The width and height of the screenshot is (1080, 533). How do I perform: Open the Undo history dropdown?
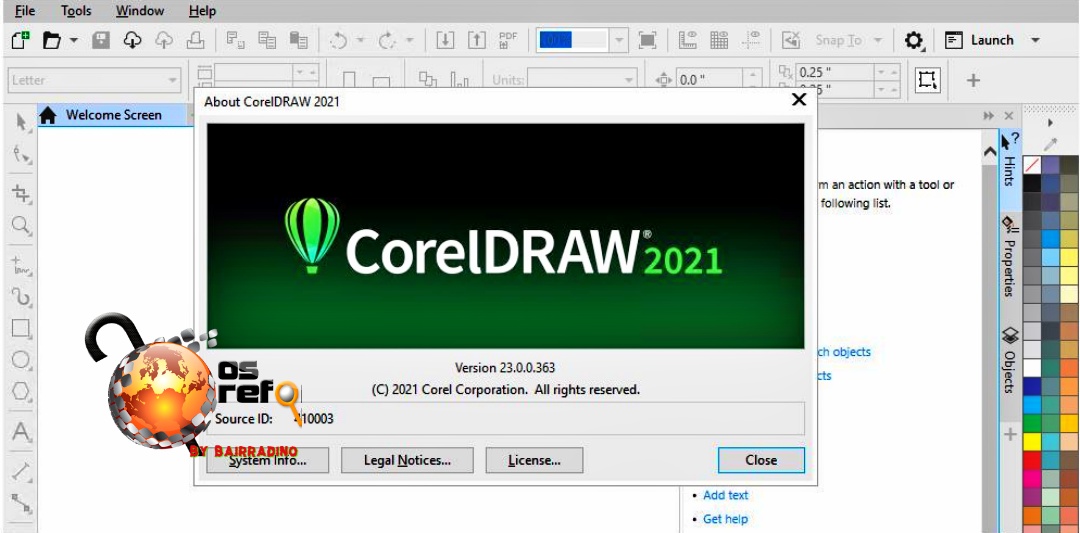point(360,41)
